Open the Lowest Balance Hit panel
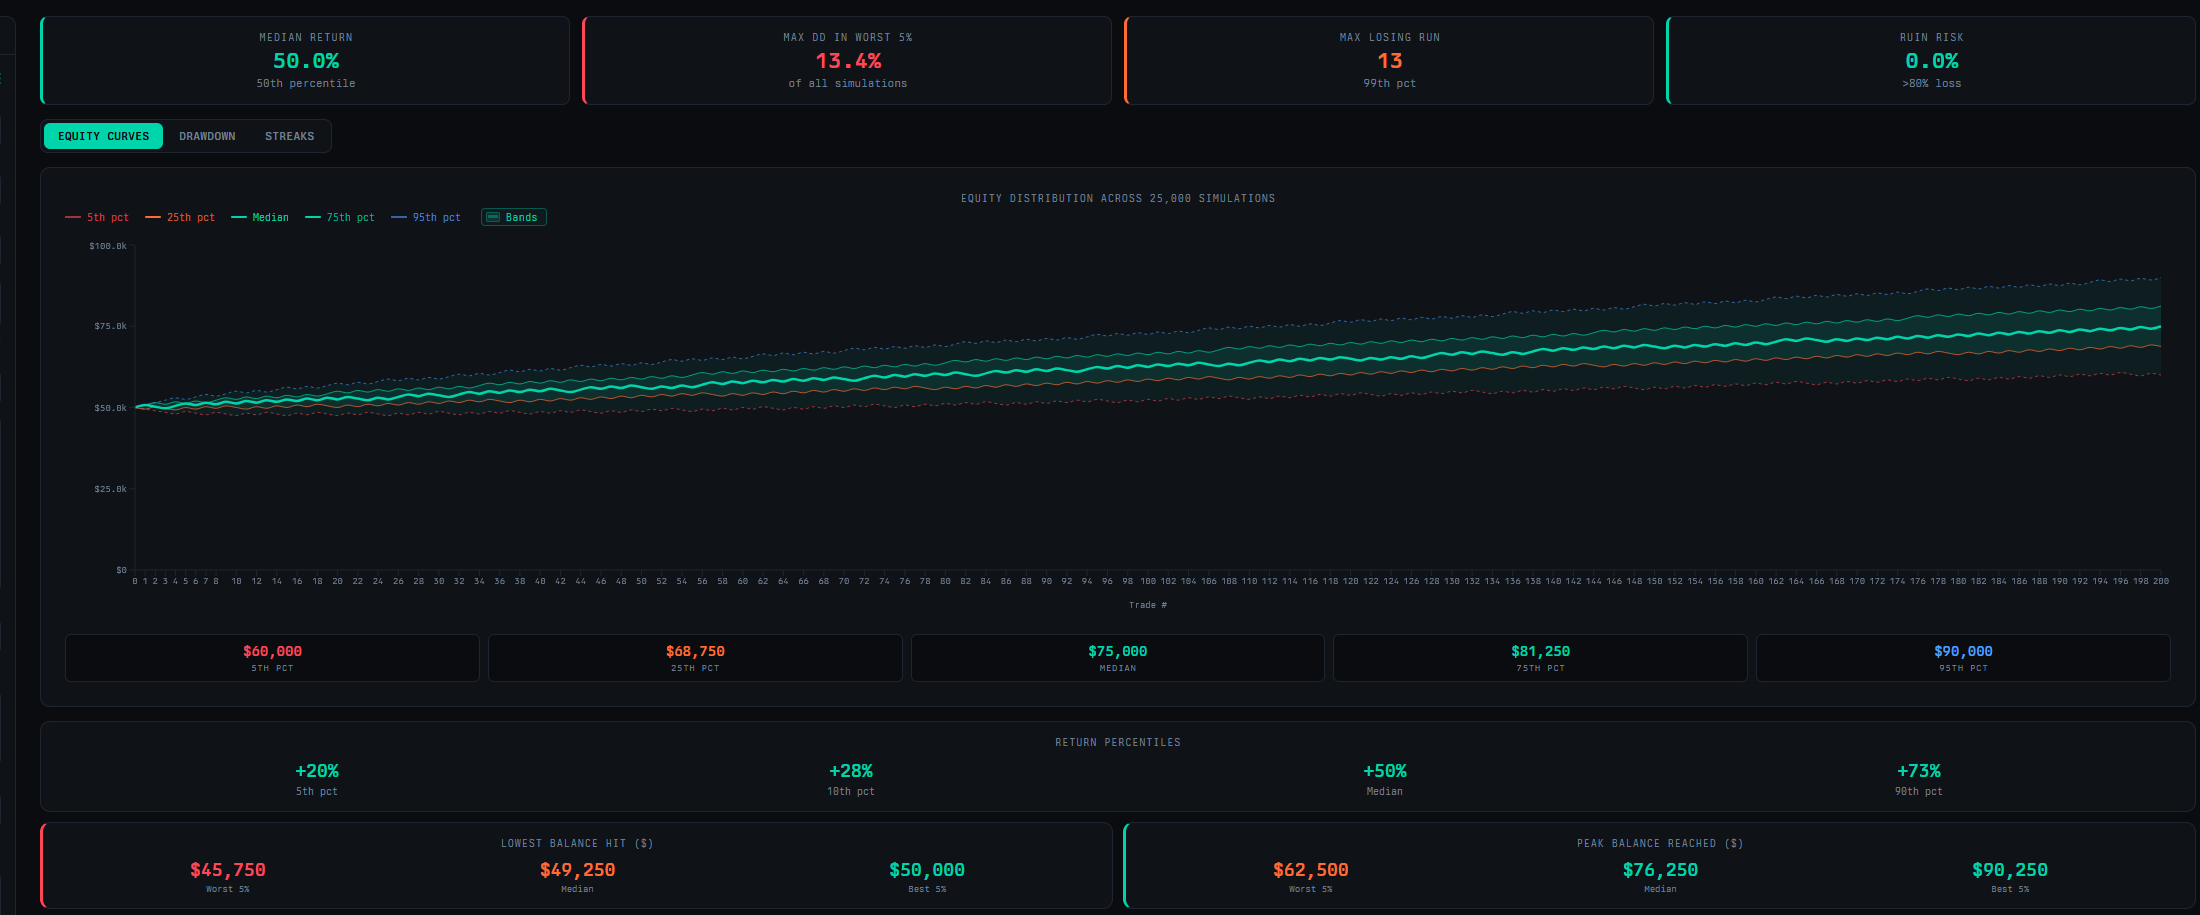The height and width of the screenshot is (915, 2200). click(576, 865)
